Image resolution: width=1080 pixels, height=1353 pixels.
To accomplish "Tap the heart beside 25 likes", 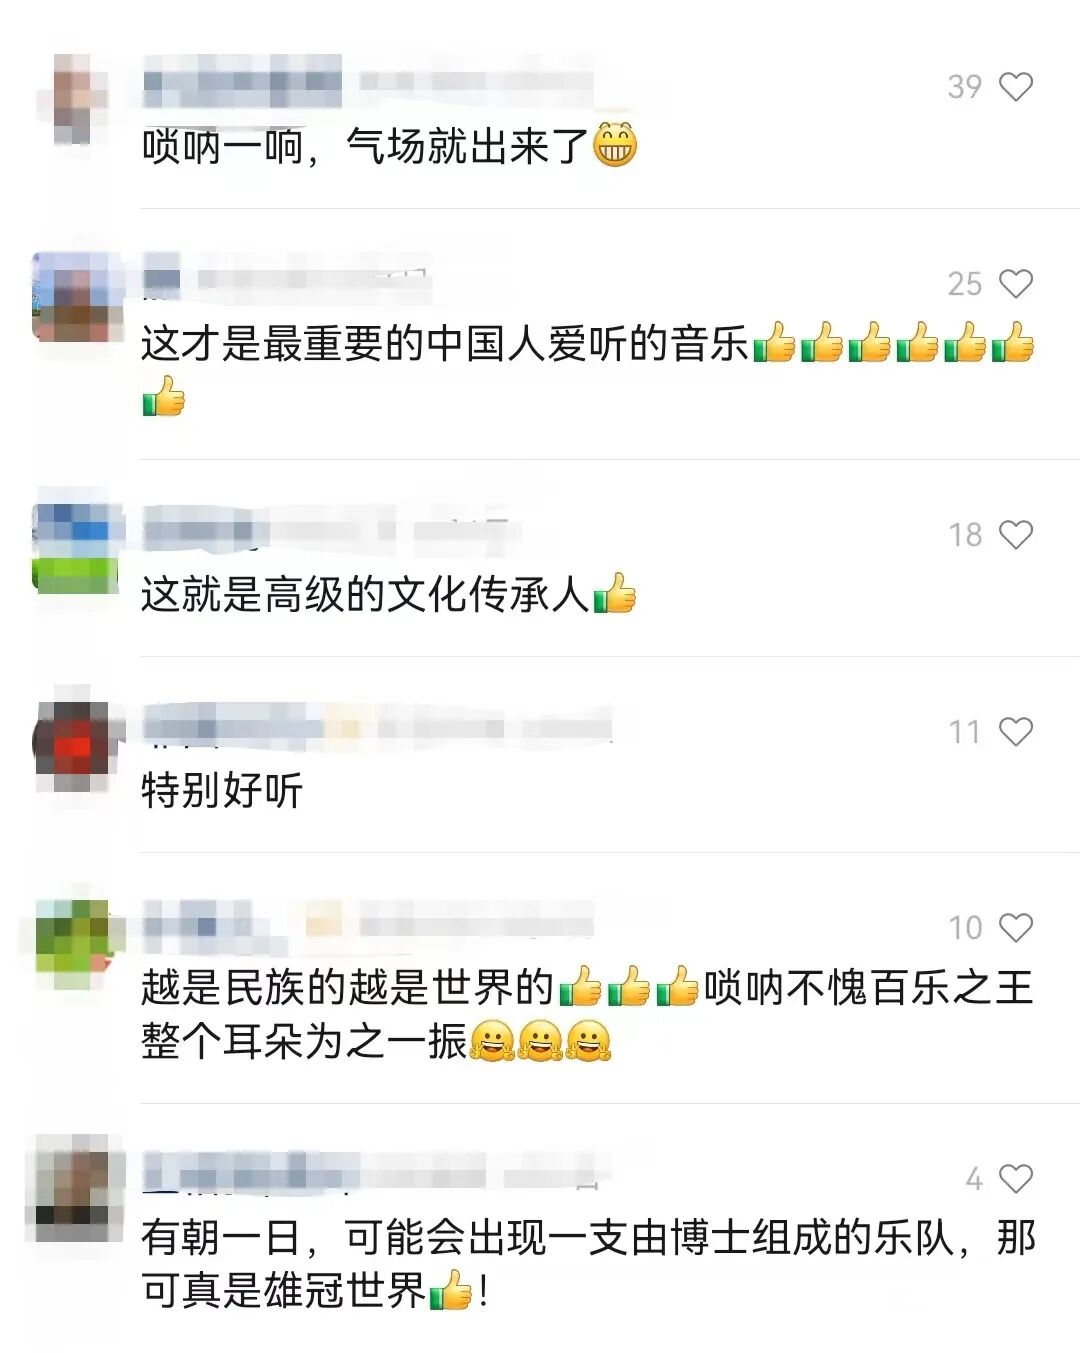I will [1016, 284].
